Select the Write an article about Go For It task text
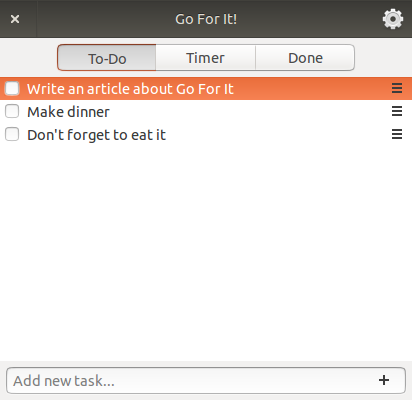 [130, 89]
